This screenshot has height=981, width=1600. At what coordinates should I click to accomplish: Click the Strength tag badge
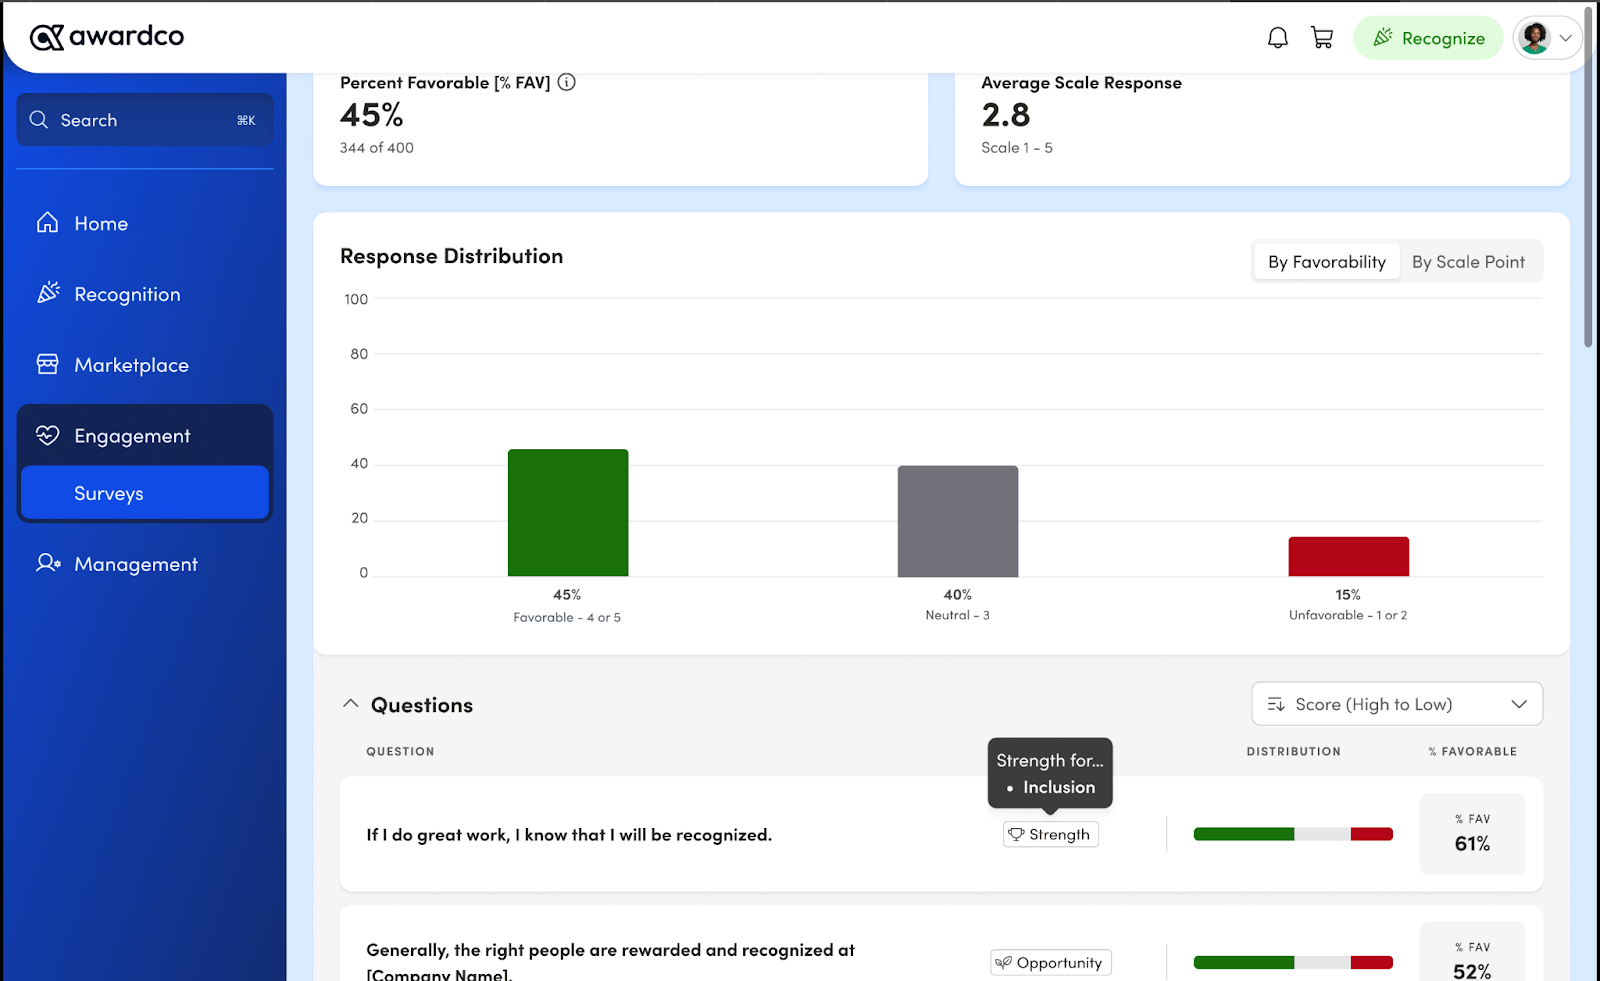1050,834
